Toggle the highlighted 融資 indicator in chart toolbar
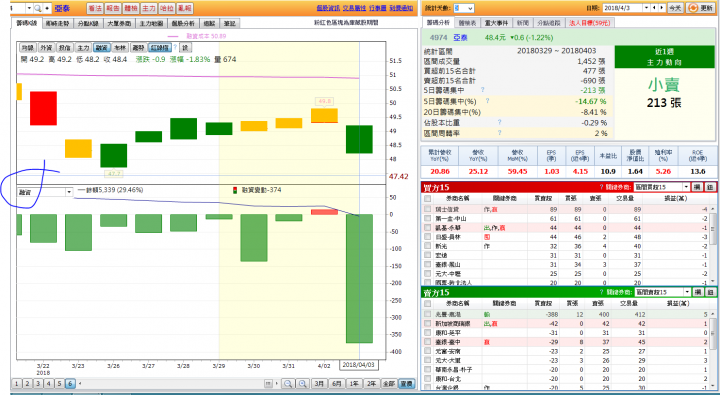The image size is (720, 395). click(101, 47)
